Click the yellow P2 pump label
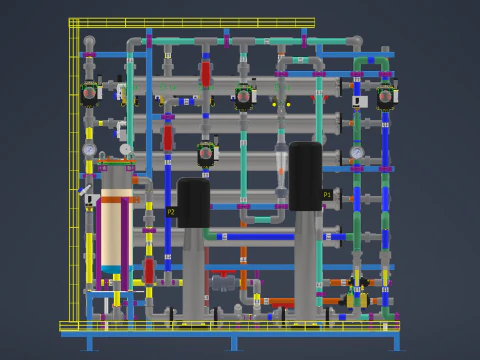The image size is (480, 360). point(171,212)
